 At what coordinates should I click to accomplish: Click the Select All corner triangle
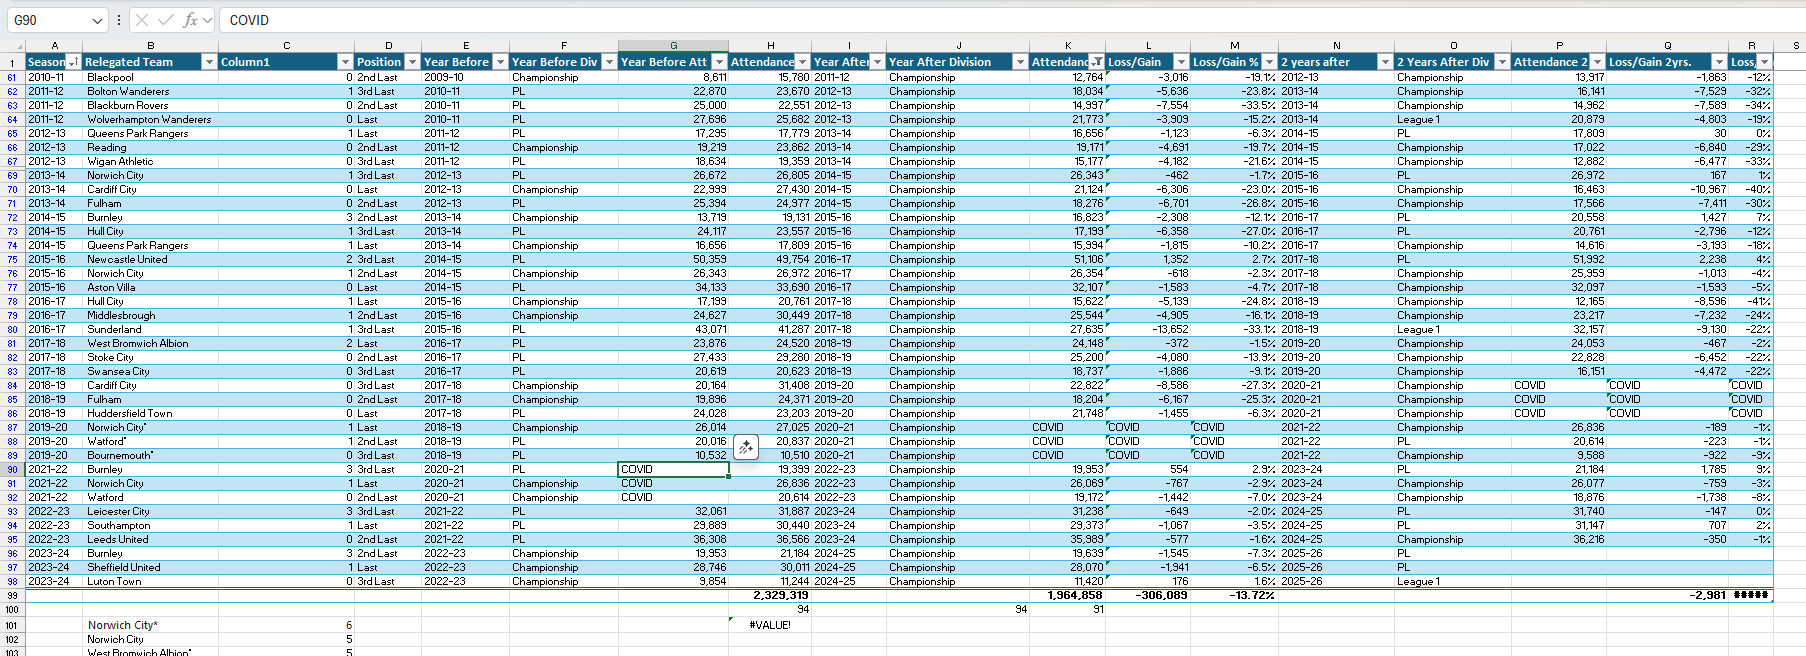click(x=17, y=46)
